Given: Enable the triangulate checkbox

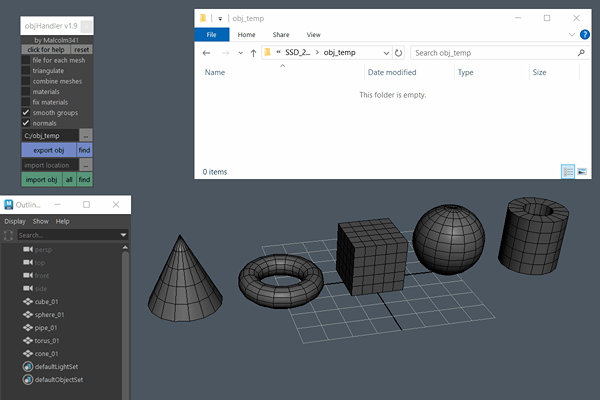Looking at the screenshot, I should point(26,71).
